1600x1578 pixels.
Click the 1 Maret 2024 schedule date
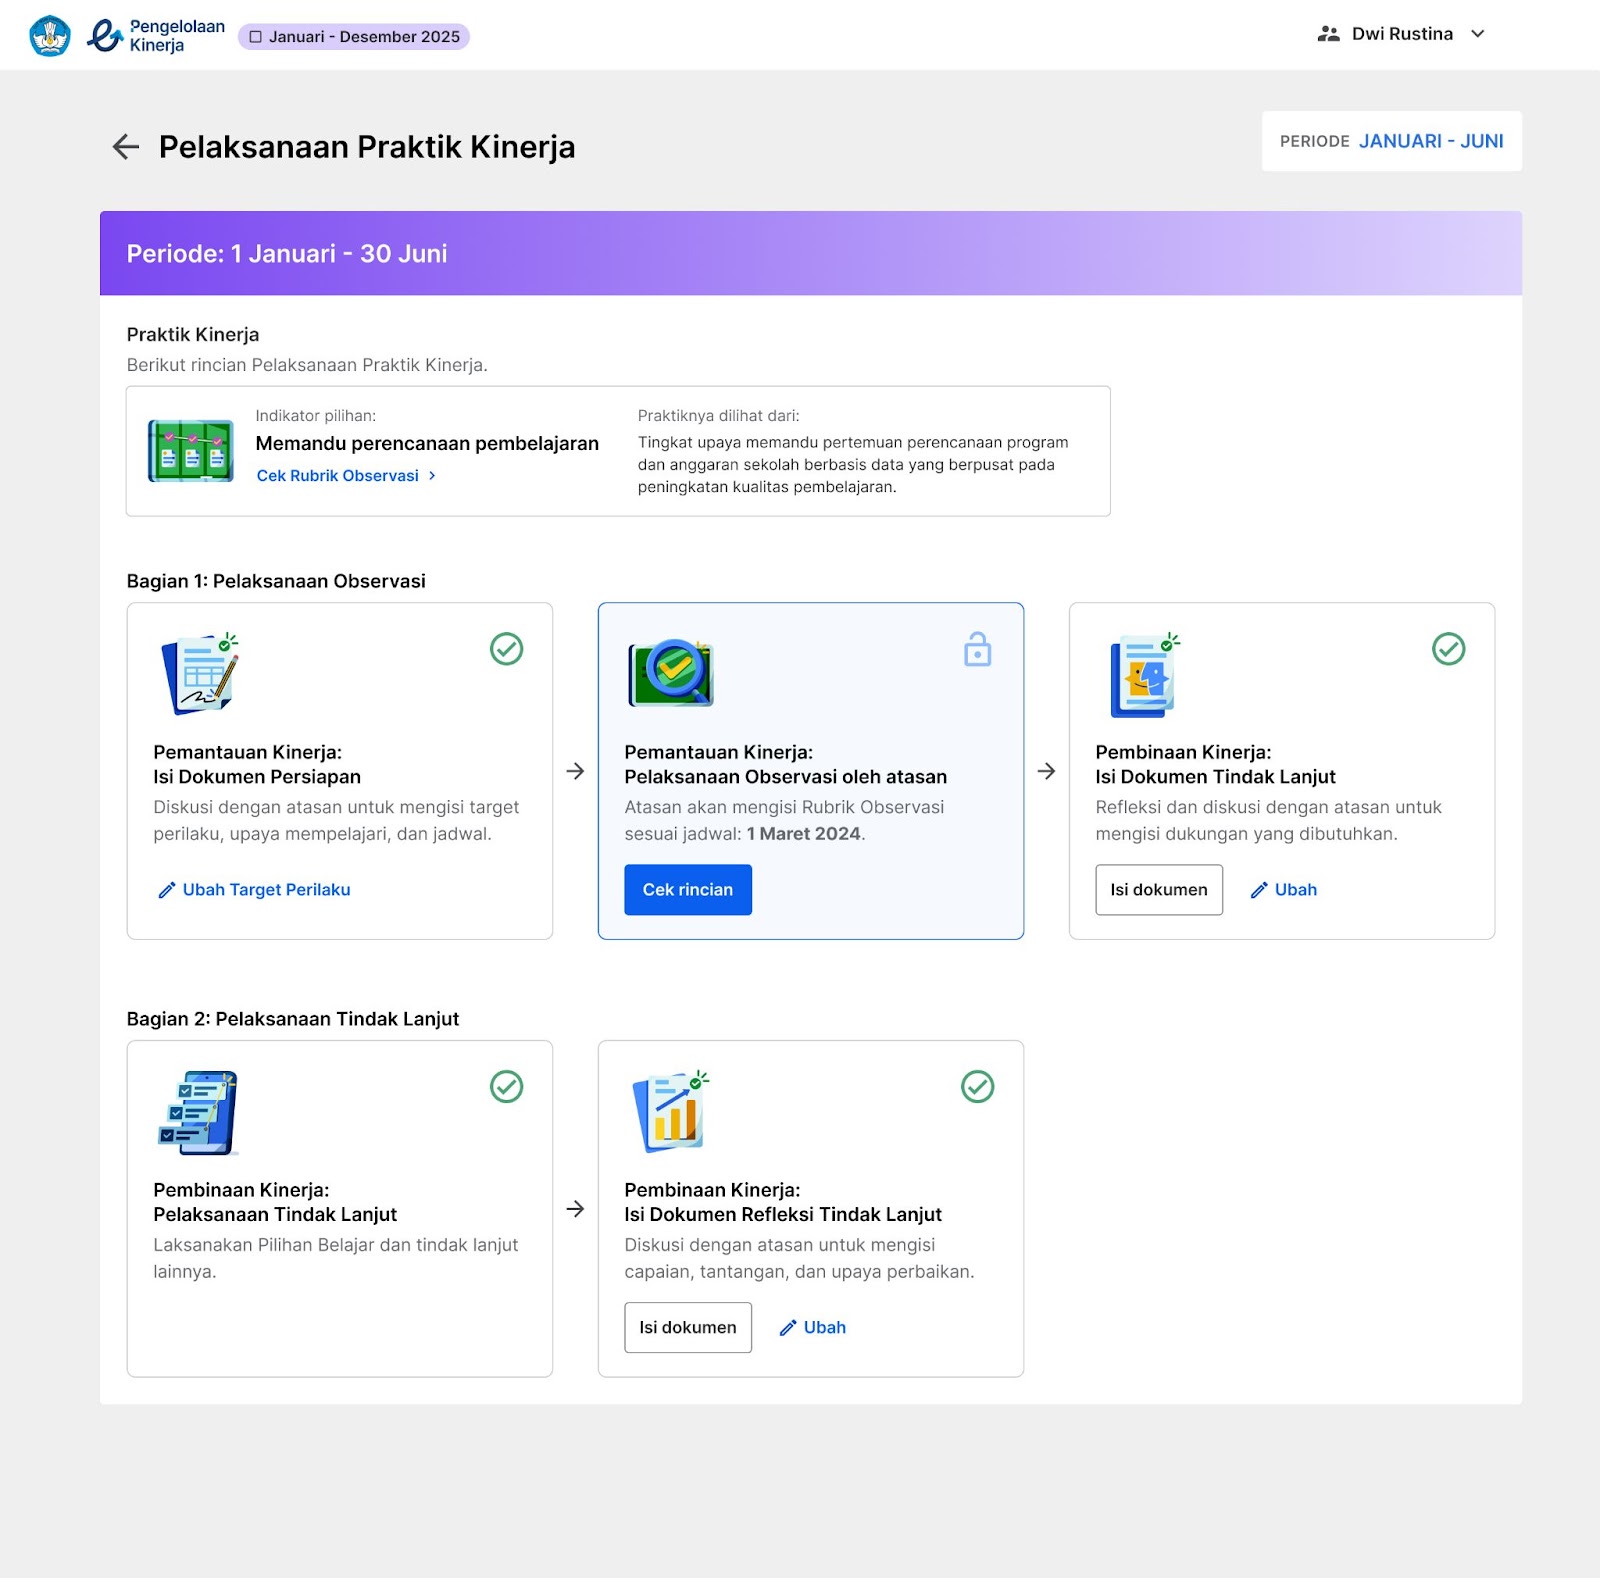pyautogui.click(x=803, y=834)
